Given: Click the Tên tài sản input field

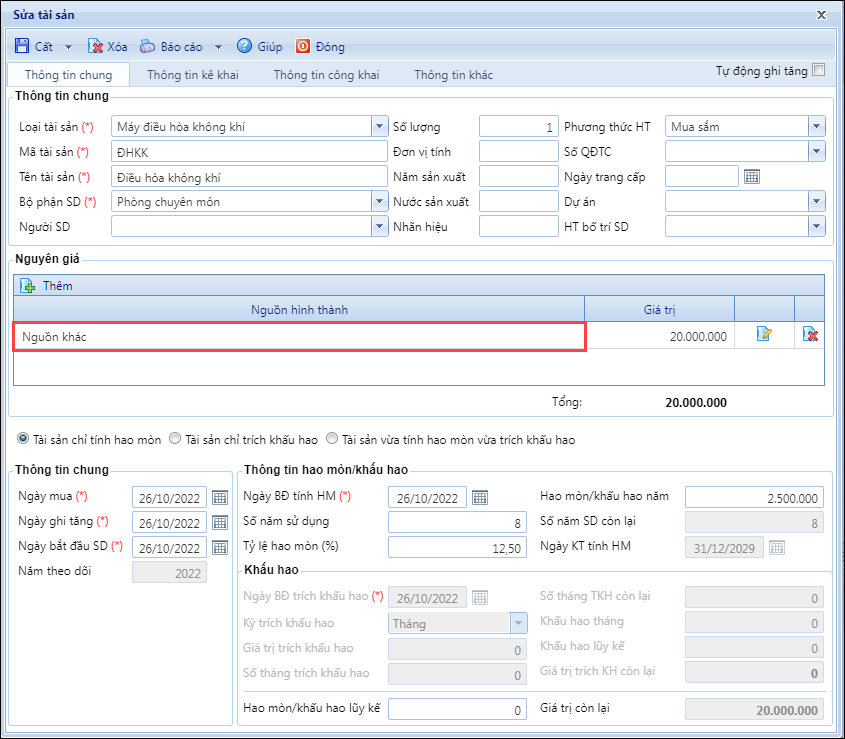Looking at the screenshot, I should [x=248, y=177].
